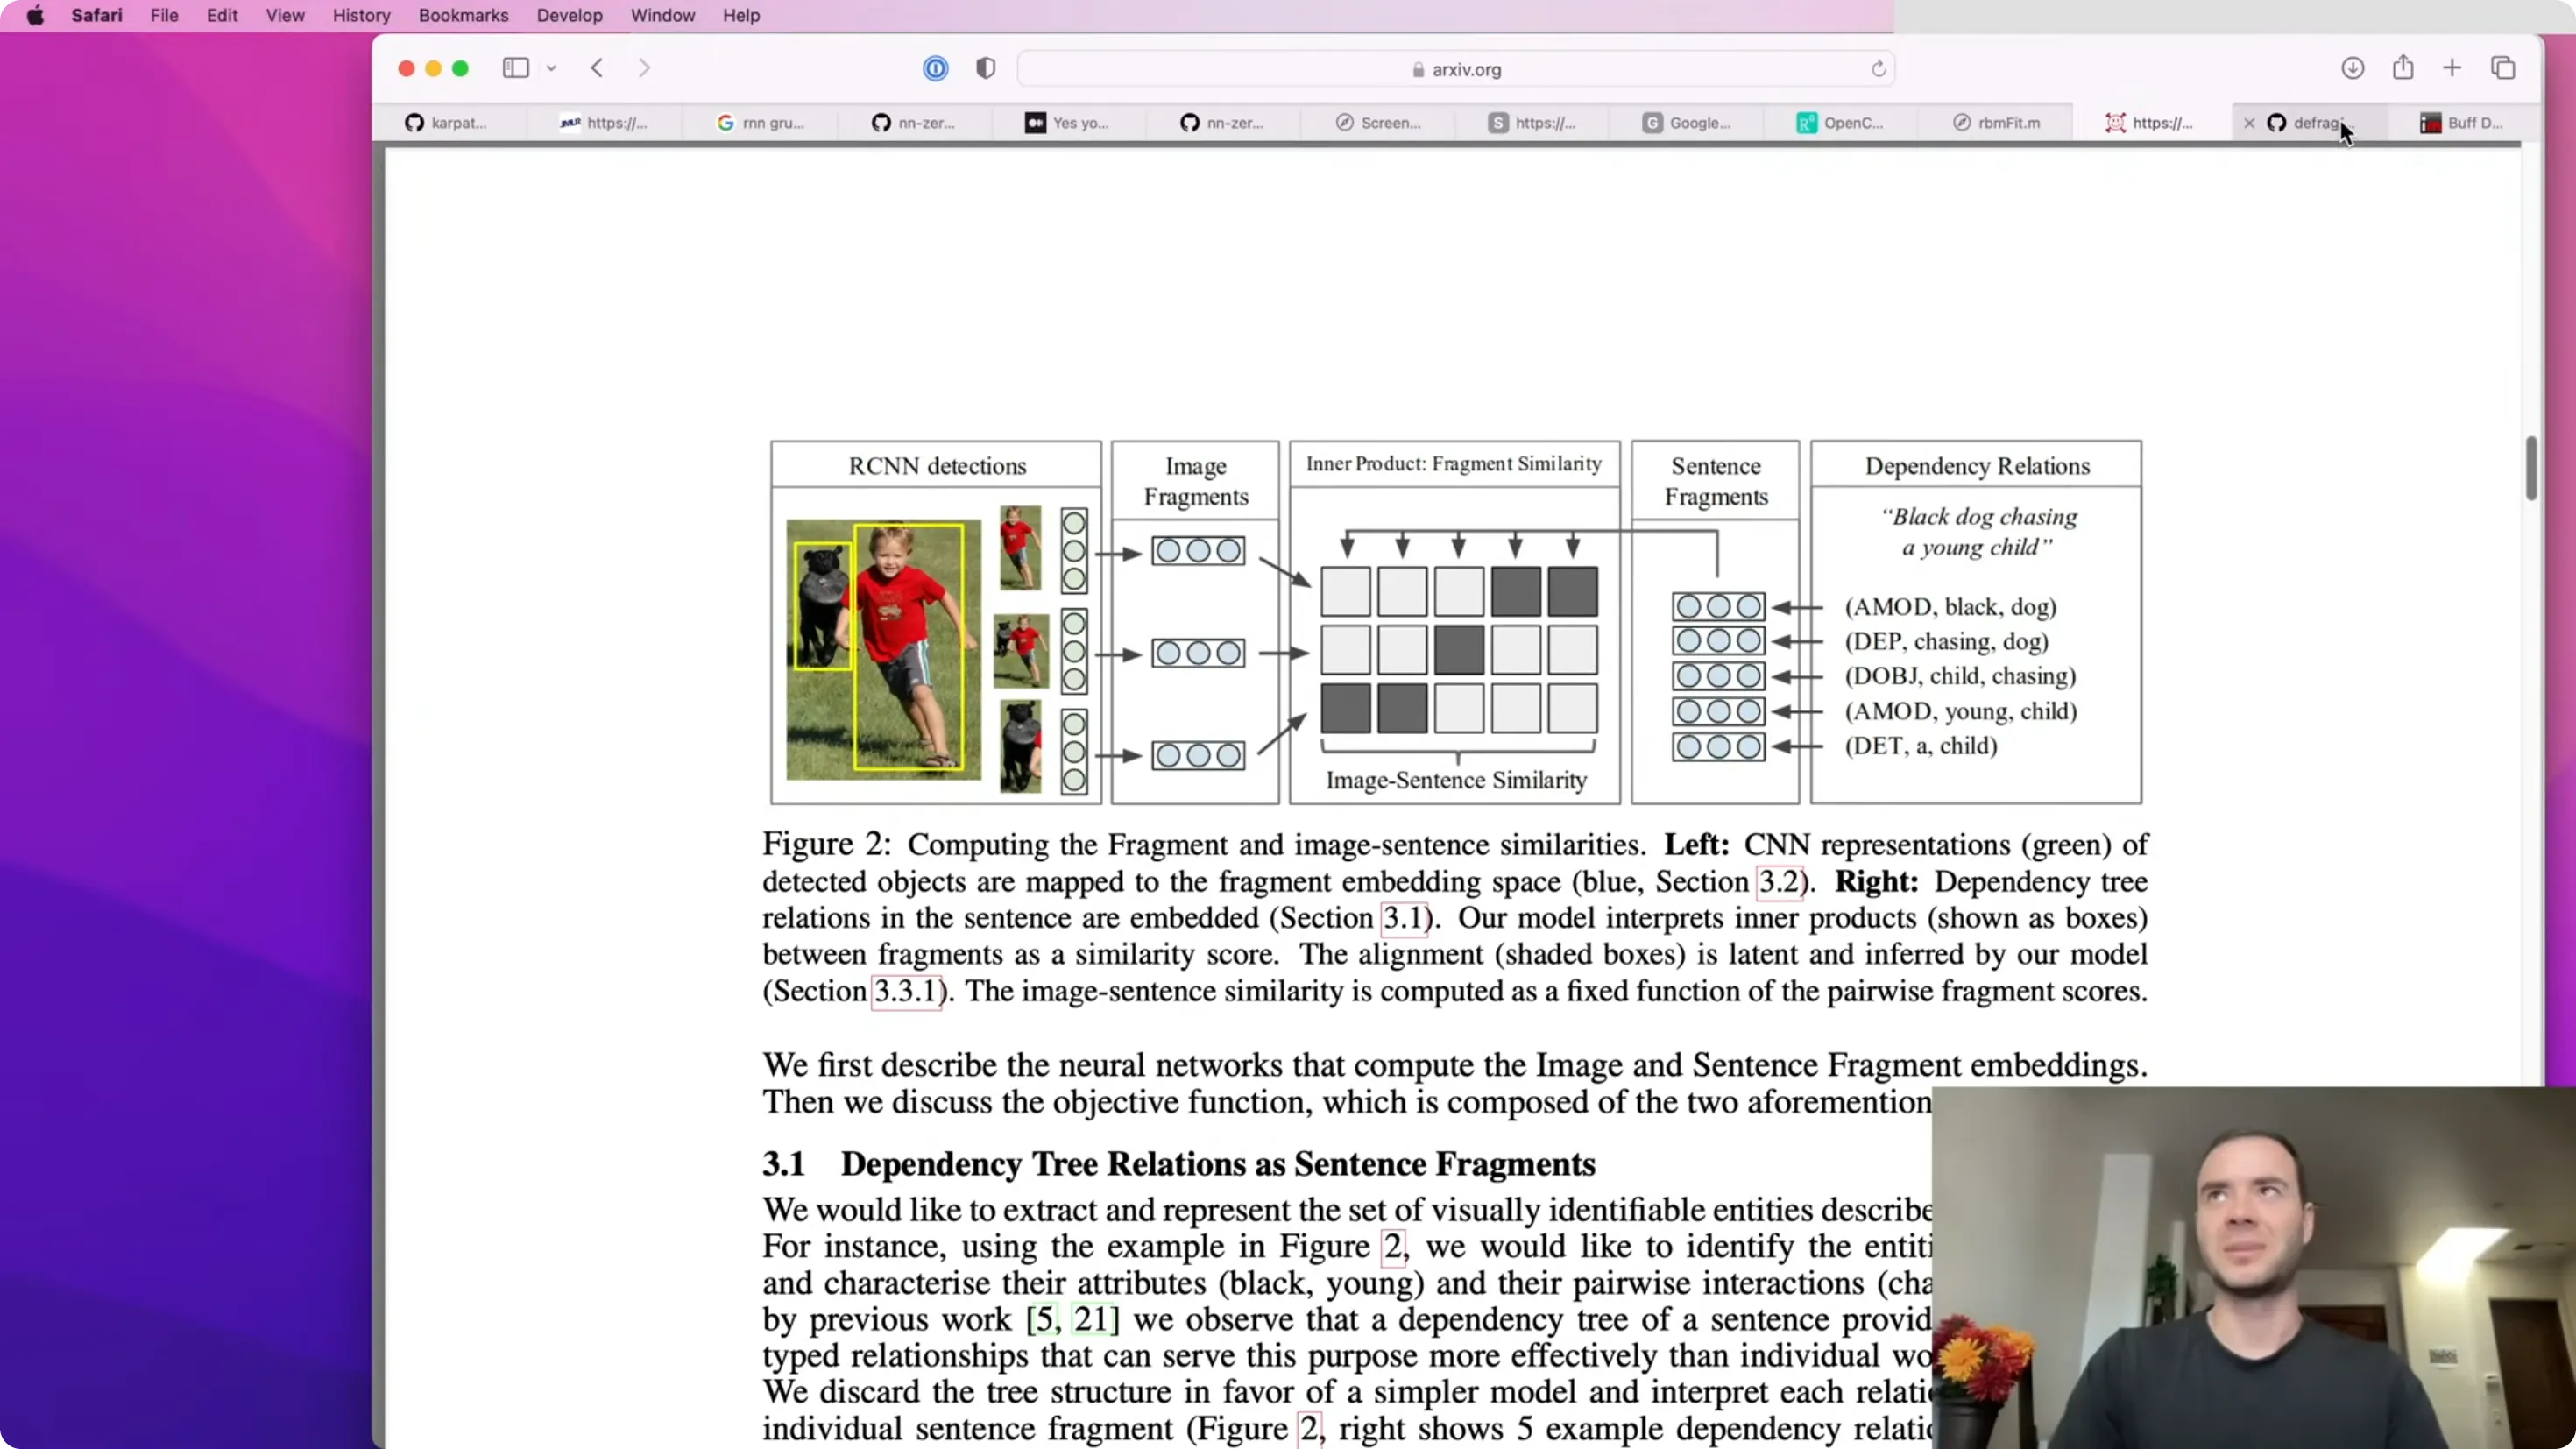2576x1449 pixels.
Task: Switch to the first nn-zer... tab
Action: [x=913, y=122]
